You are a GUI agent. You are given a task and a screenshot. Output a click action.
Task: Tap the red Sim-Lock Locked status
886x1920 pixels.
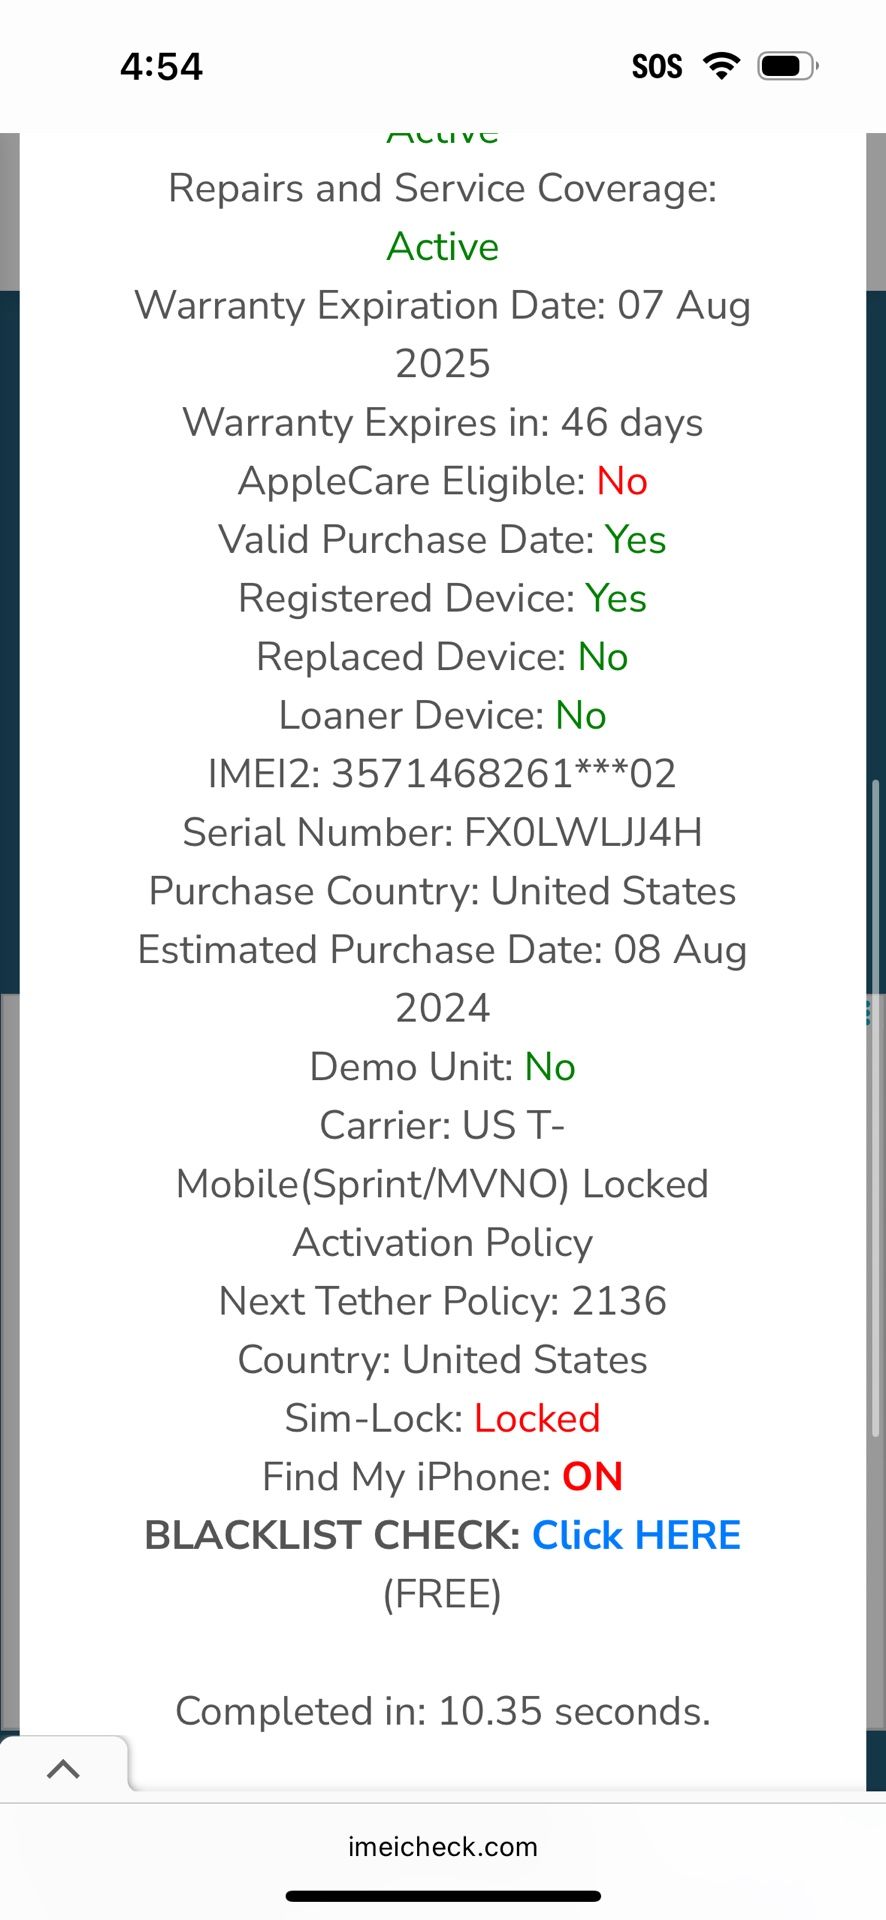[x=537, y=1418]
